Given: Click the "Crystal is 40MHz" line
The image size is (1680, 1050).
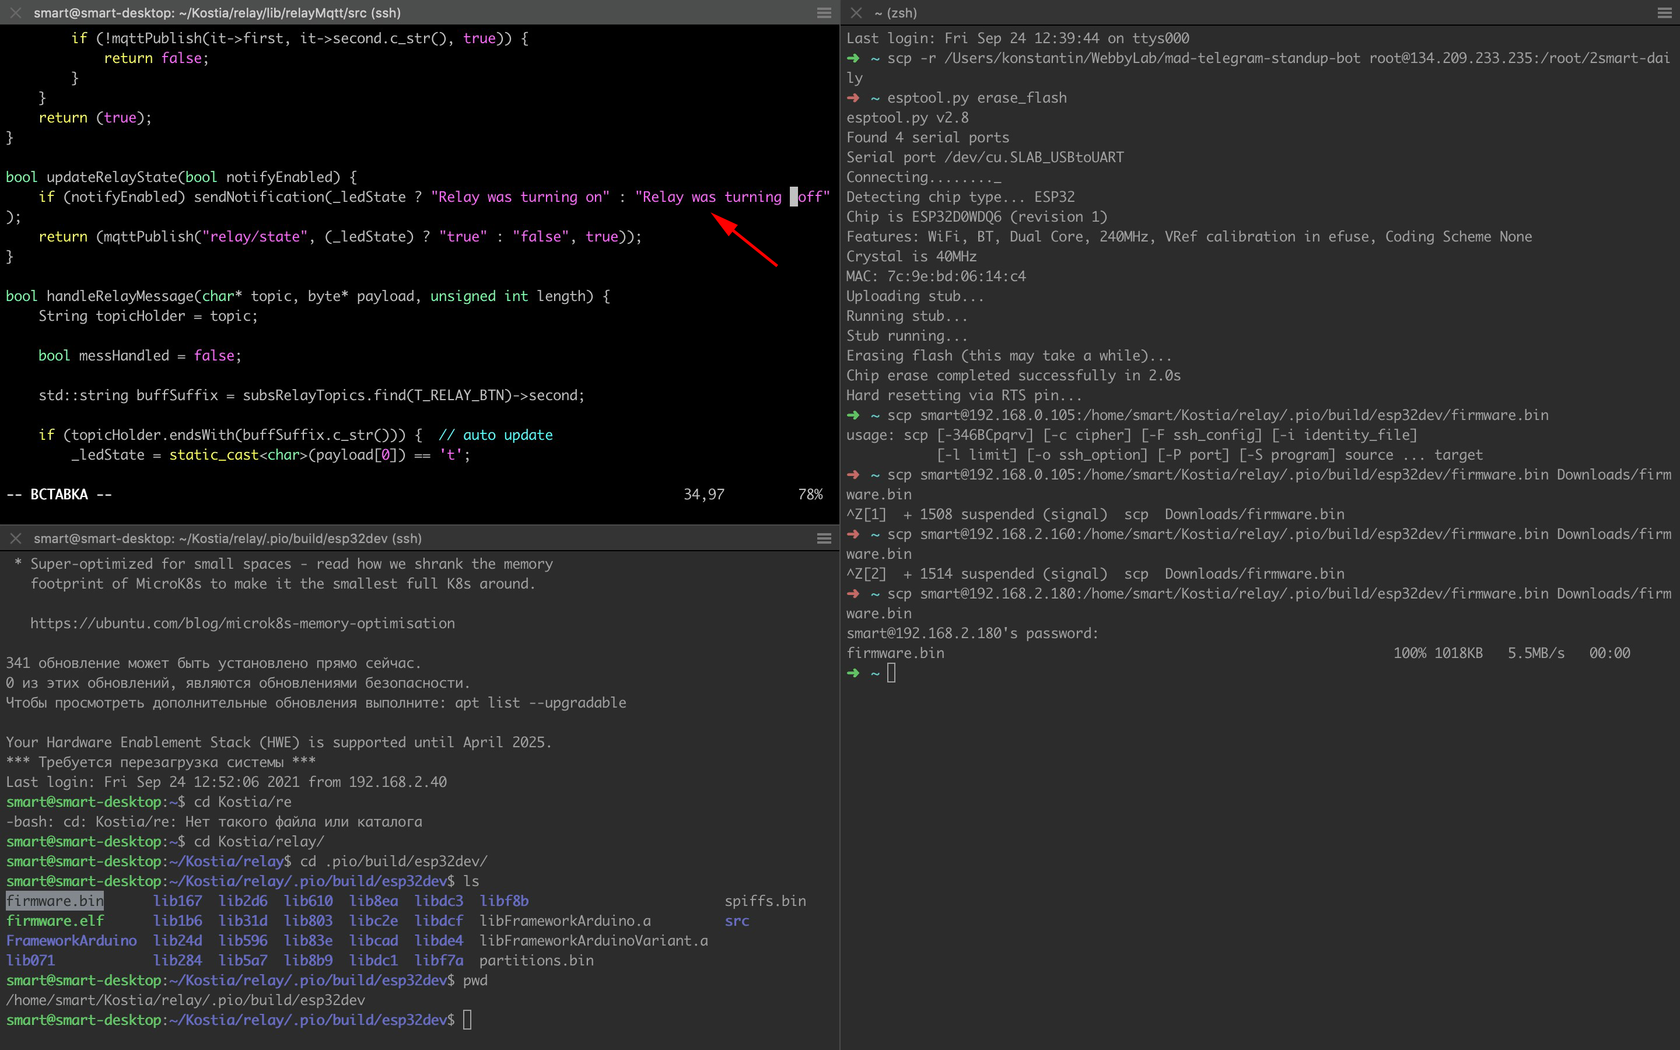Looking at the screenshot, I should [x=911, y=257].
